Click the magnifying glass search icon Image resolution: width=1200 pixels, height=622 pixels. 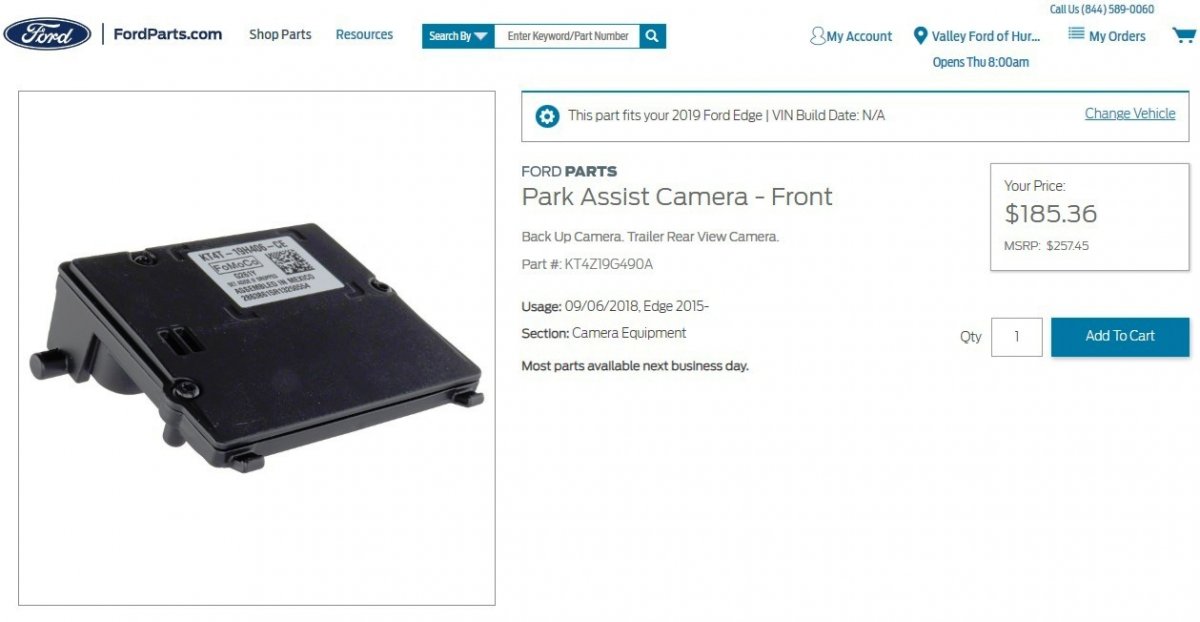652,36
